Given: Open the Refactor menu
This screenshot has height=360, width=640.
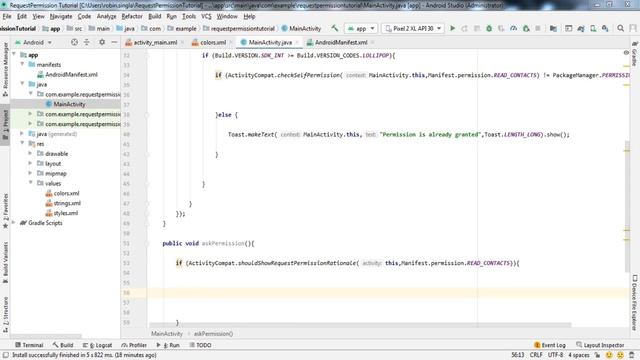Looking at the screenshot, I should tap(132, 16).
